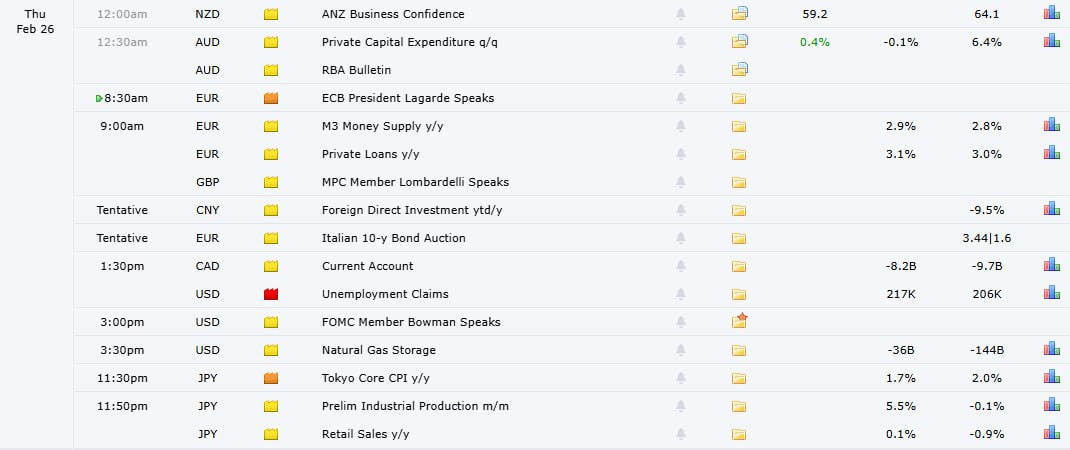
Task: Click the orange impact swatch for Tokyo Core CPI
Action: (271, 378)
